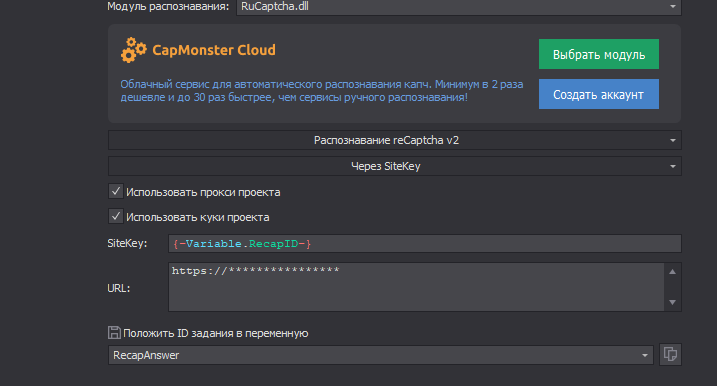
Task: Click URL field scroll up arrow
Action: tap(672, 272)
